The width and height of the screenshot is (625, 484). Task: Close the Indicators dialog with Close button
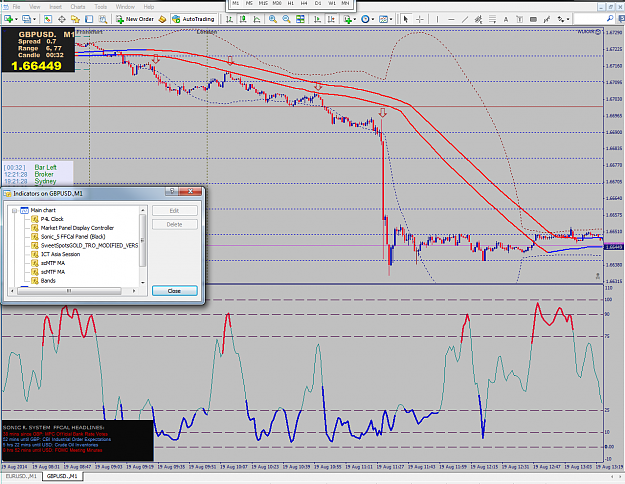(174, 291)
